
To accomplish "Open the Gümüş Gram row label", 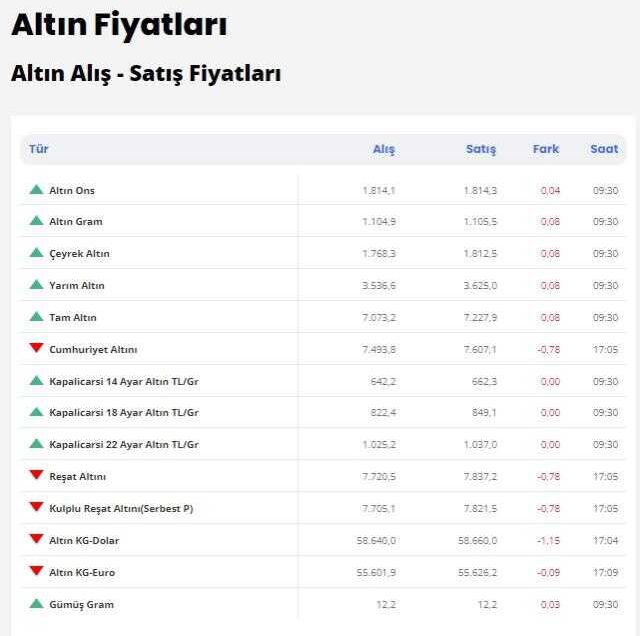I will pos(82,605).
